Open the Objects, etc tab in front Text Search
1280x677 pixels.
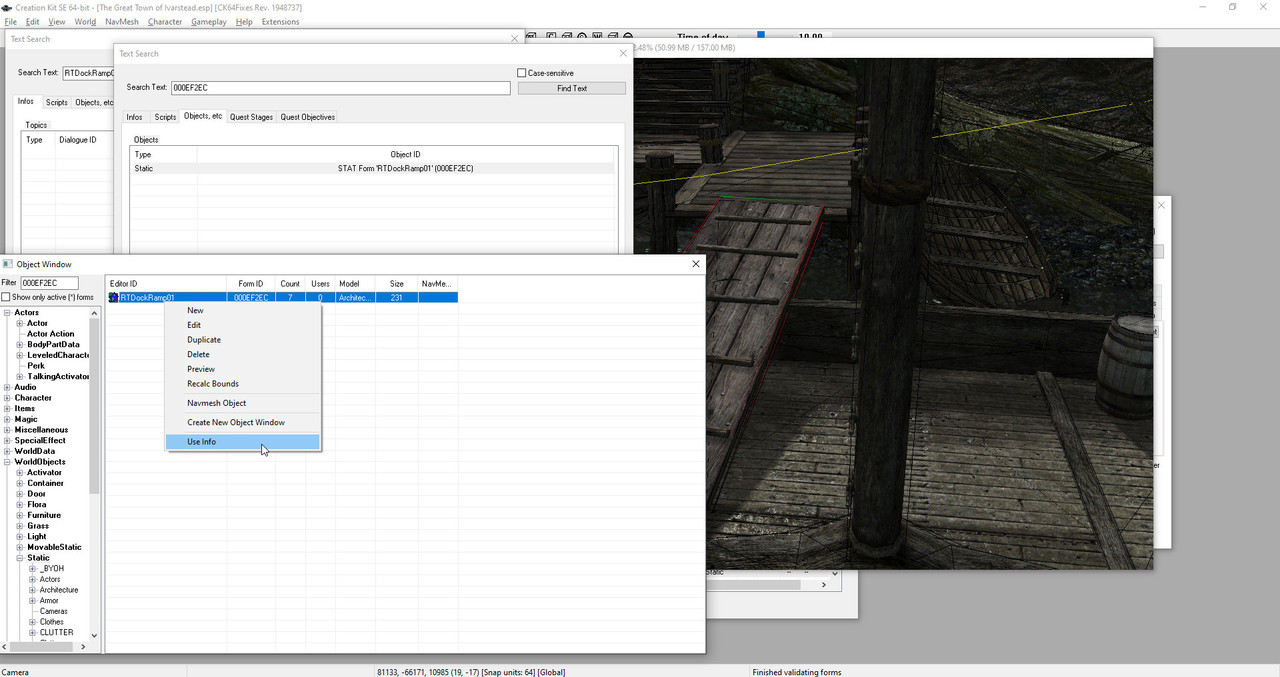coord(203,116)
